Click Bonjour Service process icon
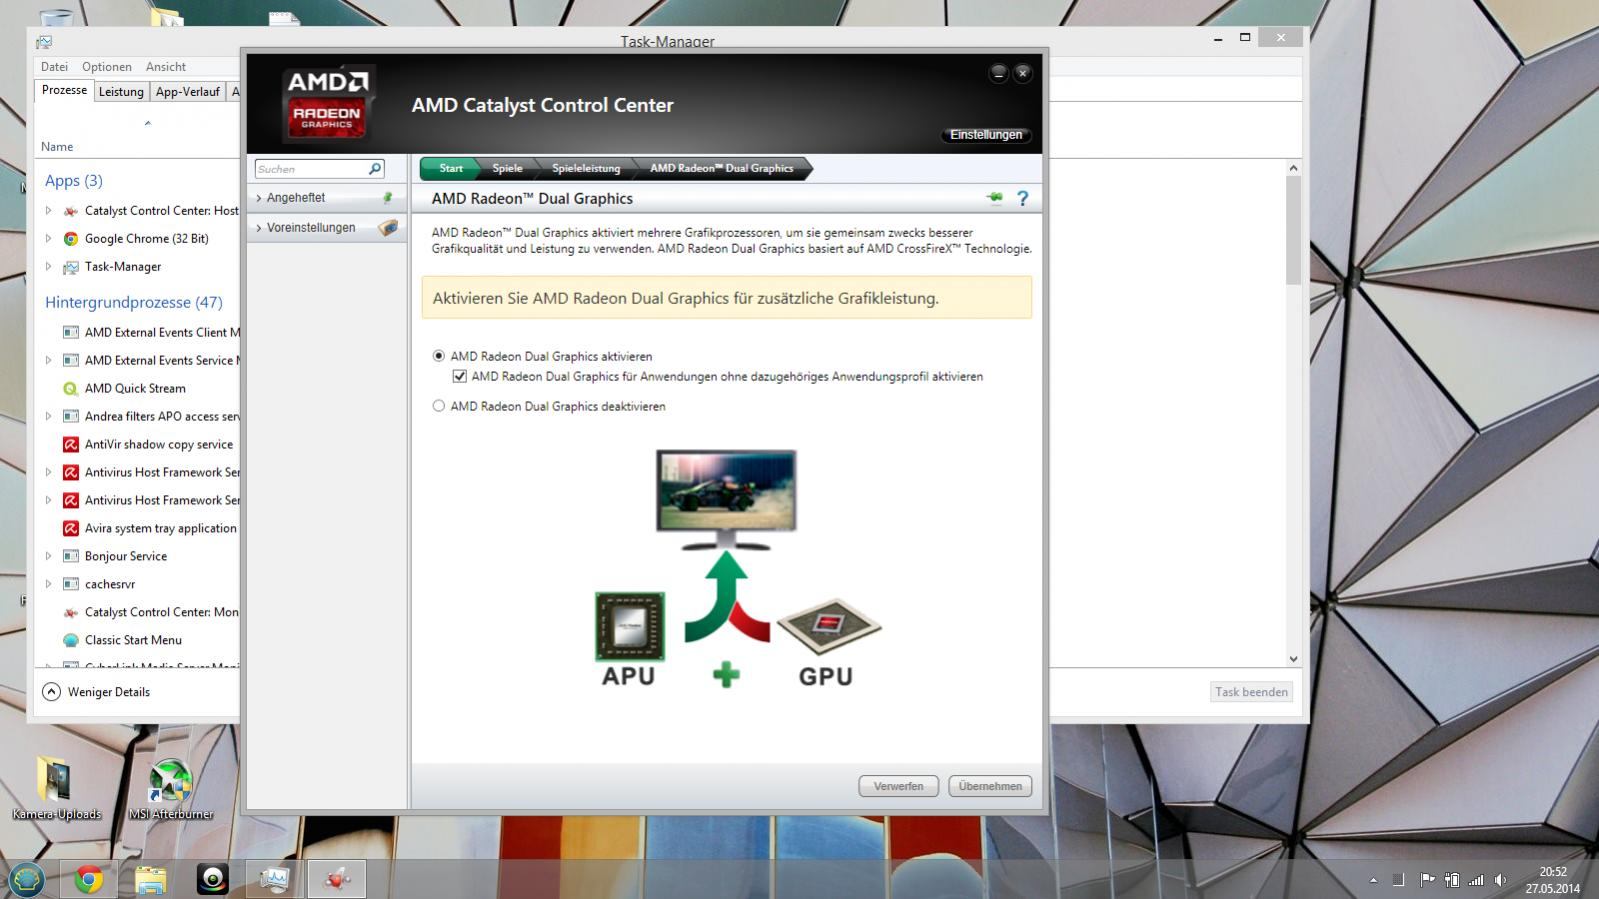This screenshot has height=899, width=1599. click(71, 557)
